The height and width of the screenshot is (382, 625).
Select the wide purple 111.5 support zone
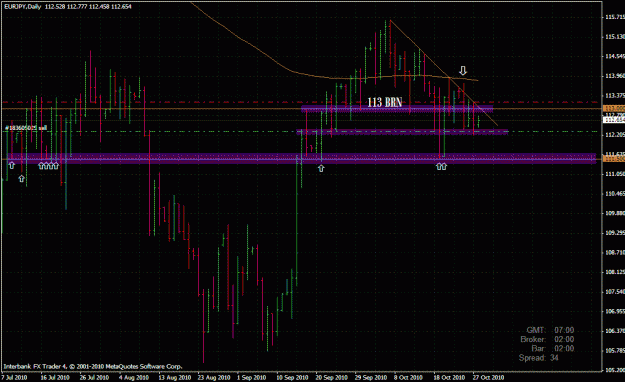pyautogui.click(x=301, y=158)
